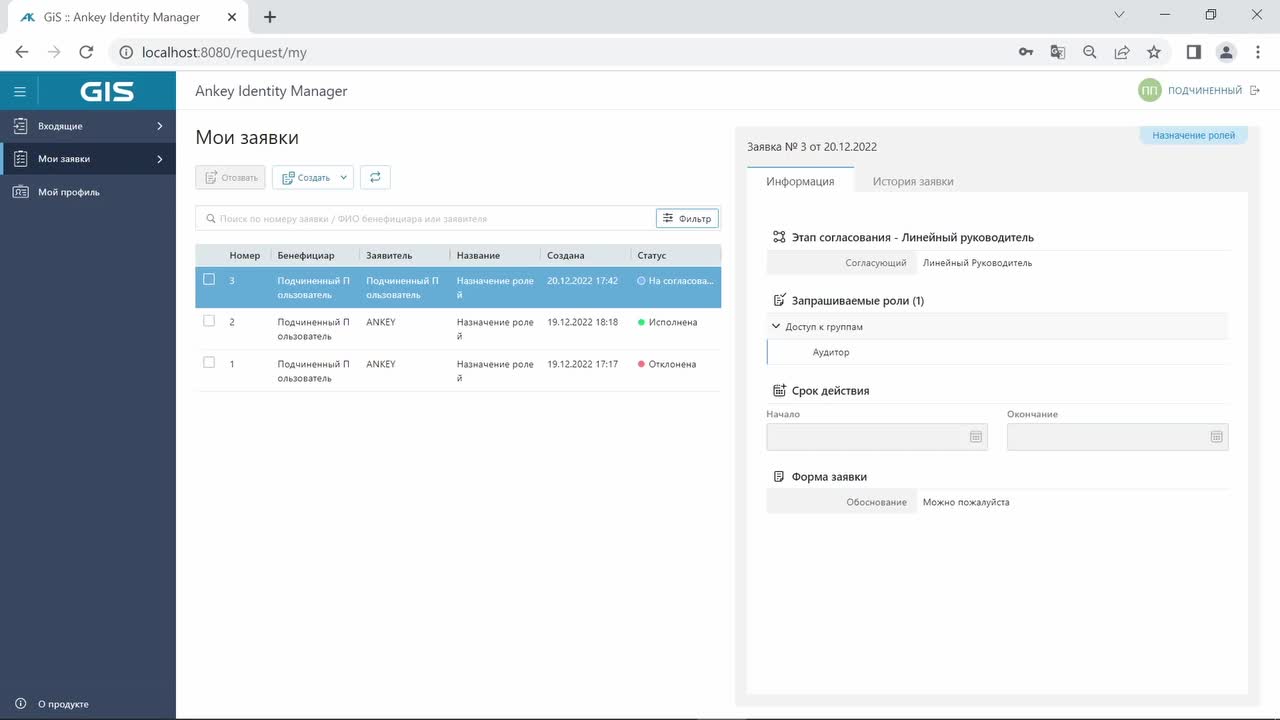View site information icon in address bar
The image size is (1280, 720).
[x=126, y=52]
